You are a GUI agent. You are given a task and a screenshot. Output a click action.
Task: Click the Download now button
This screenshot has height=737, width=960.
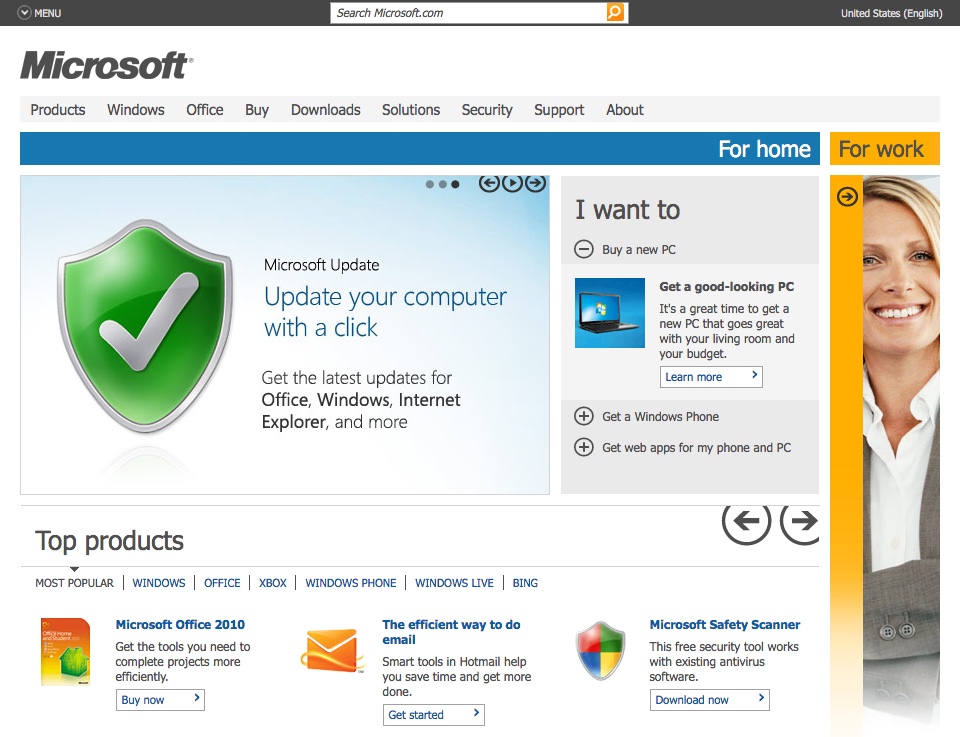click(710, 700)
